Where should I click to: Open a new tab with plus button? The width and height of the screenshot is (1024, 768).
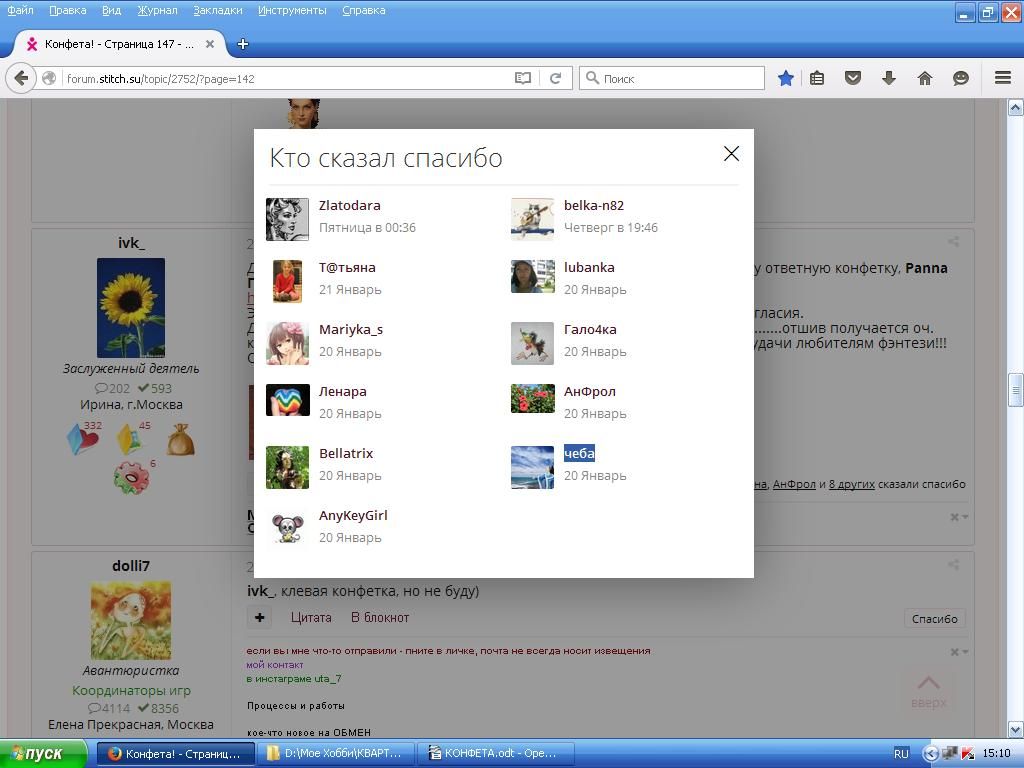click(x=242, y=44)
